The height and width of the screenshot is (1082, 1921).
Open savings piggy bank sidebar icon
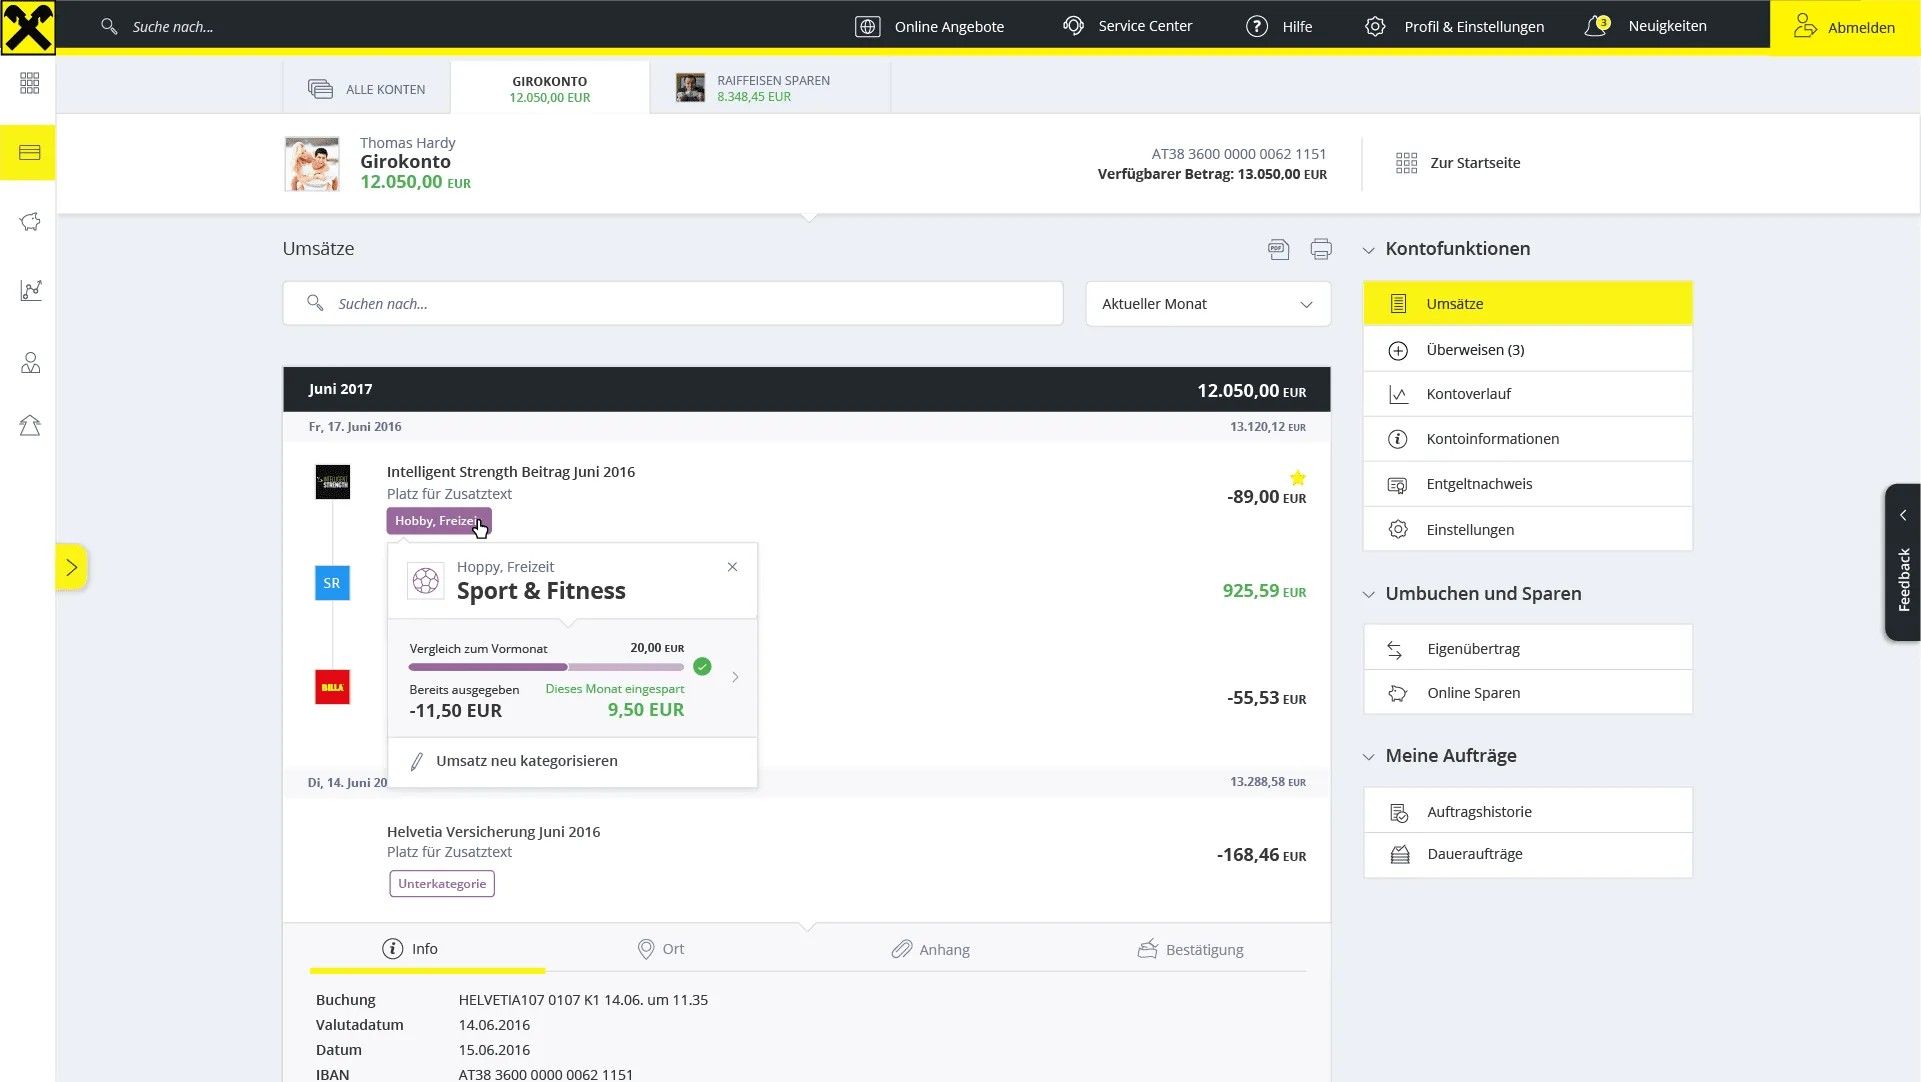point(30,222)
